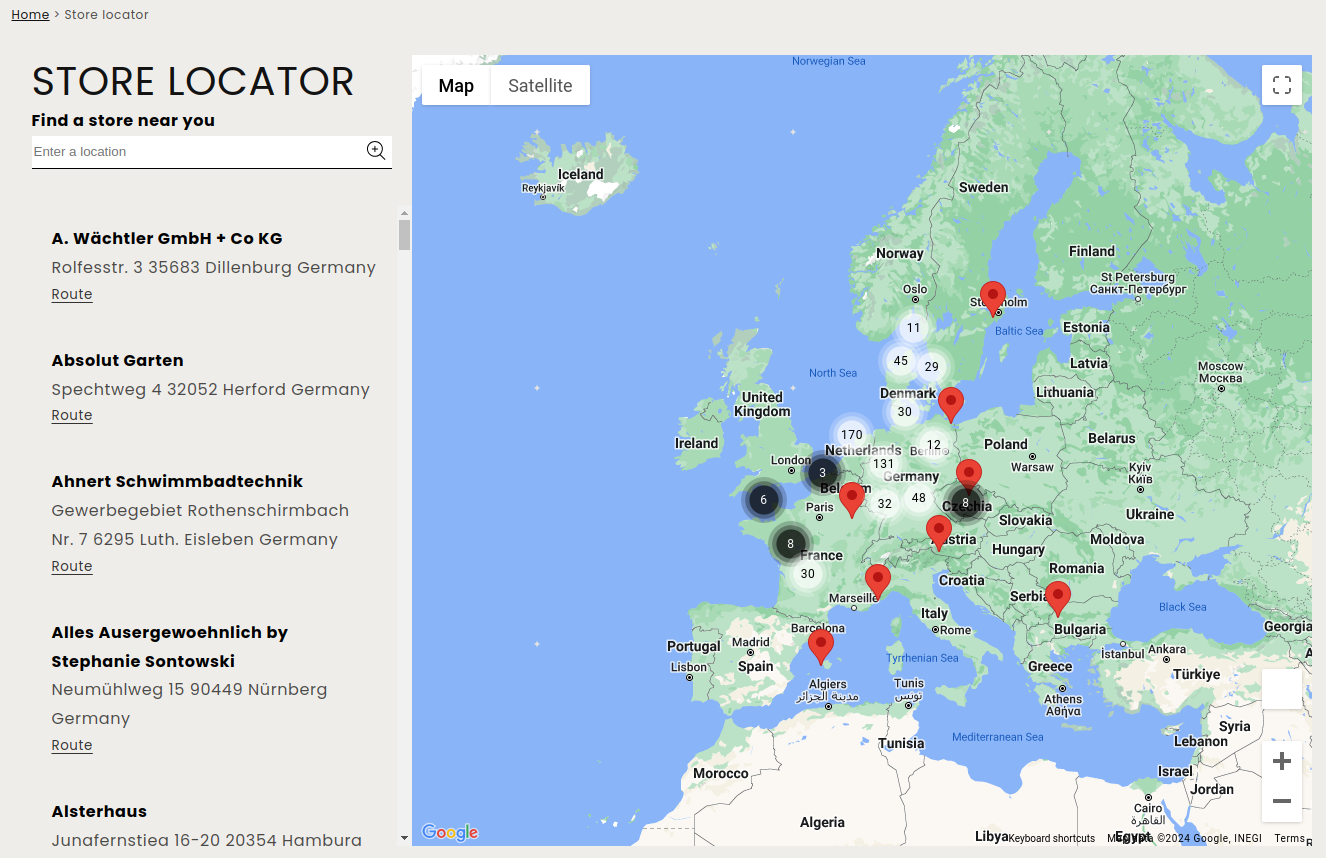Viewport: 1326px width, 858px height.
Task: Open Route for A. Wächtler GmbH
Action: [72, 294]
